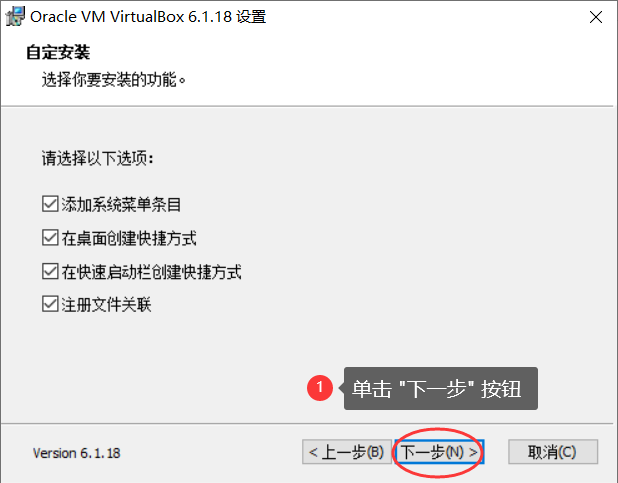Click the red number 1 step badge
Screen dimensions: 618x483
pos(320,388)
